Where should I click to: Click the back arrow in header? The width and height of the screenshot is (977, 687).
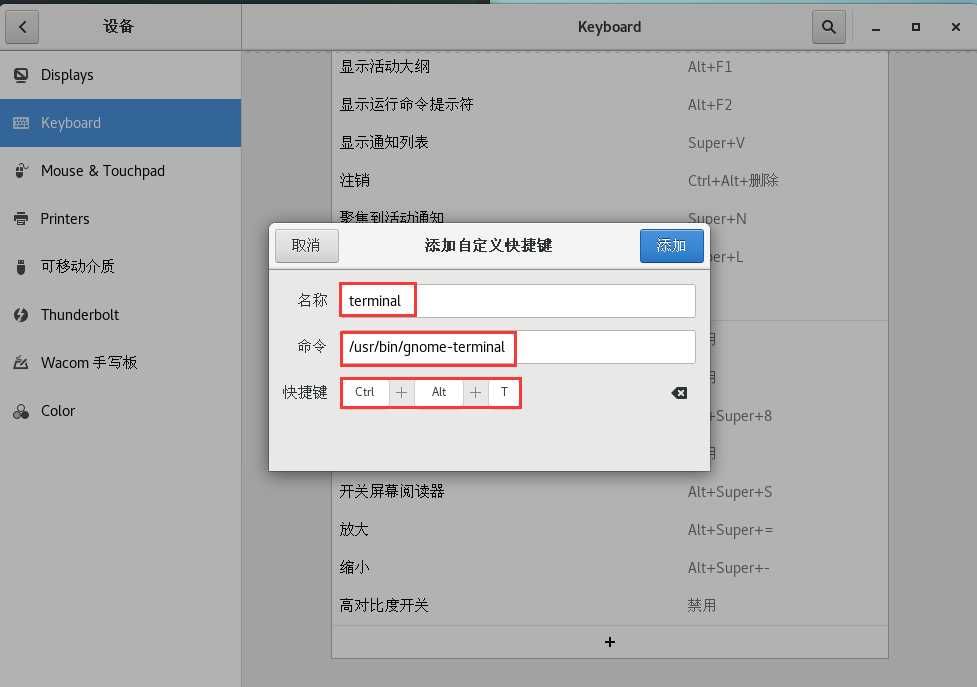22,27
